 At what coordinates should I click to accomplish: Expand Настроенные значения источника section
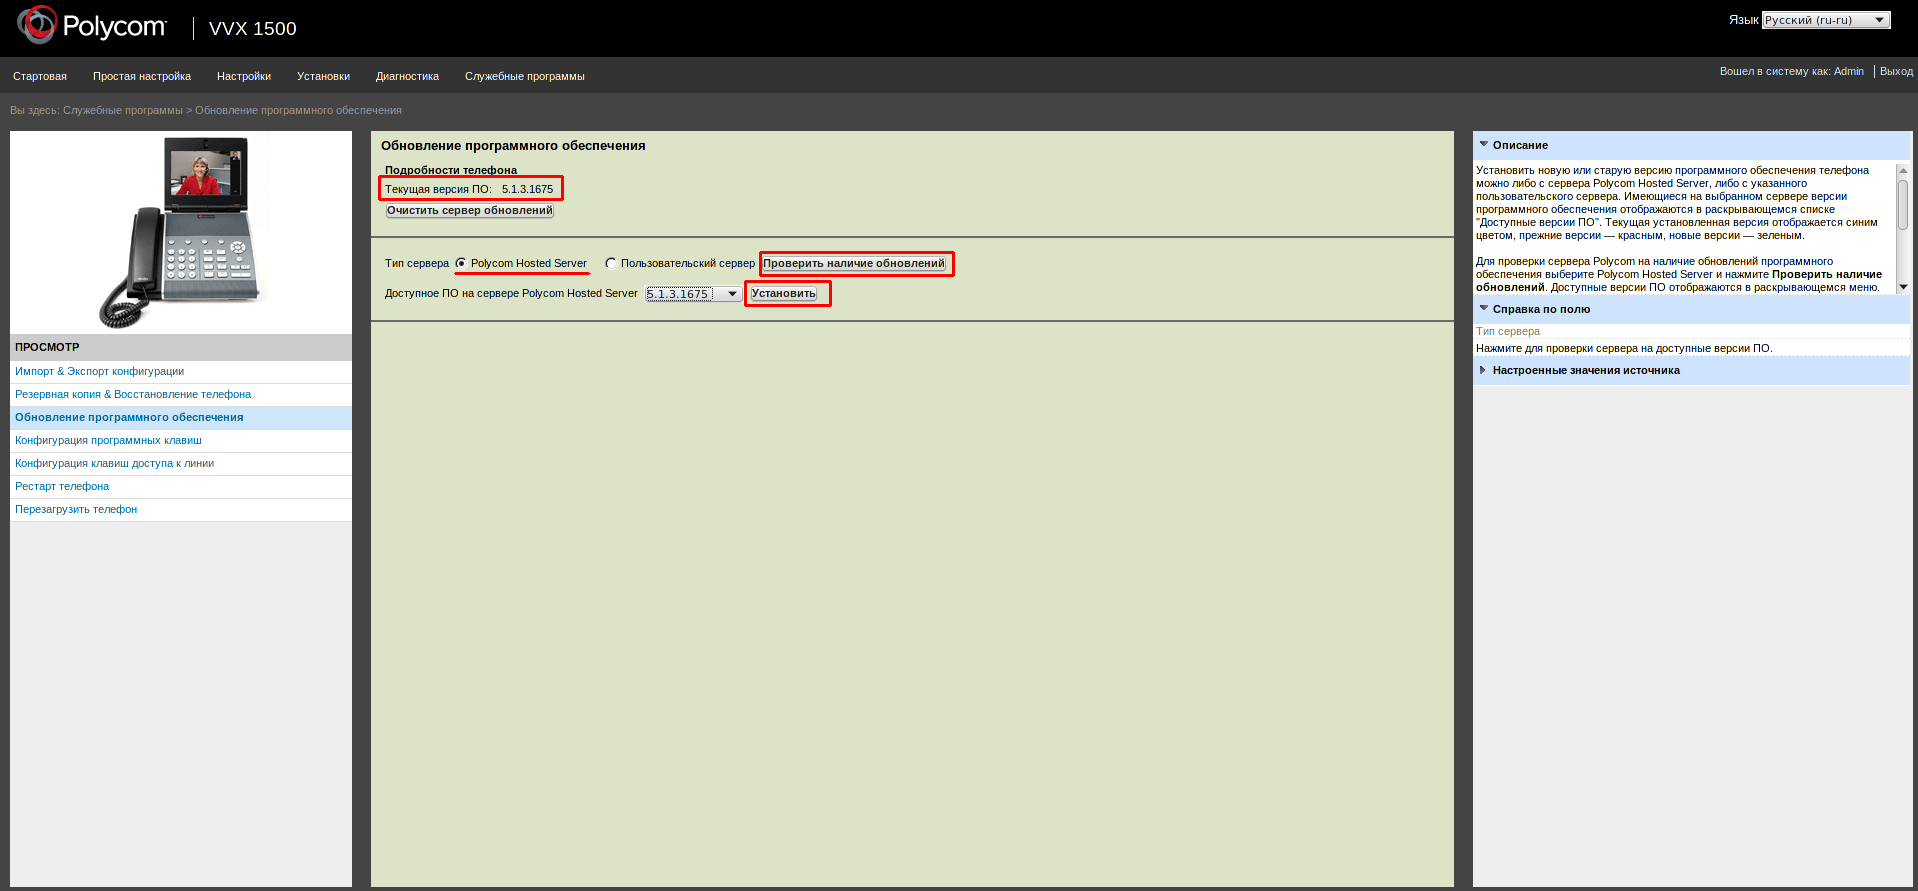tap(1483, 370)
